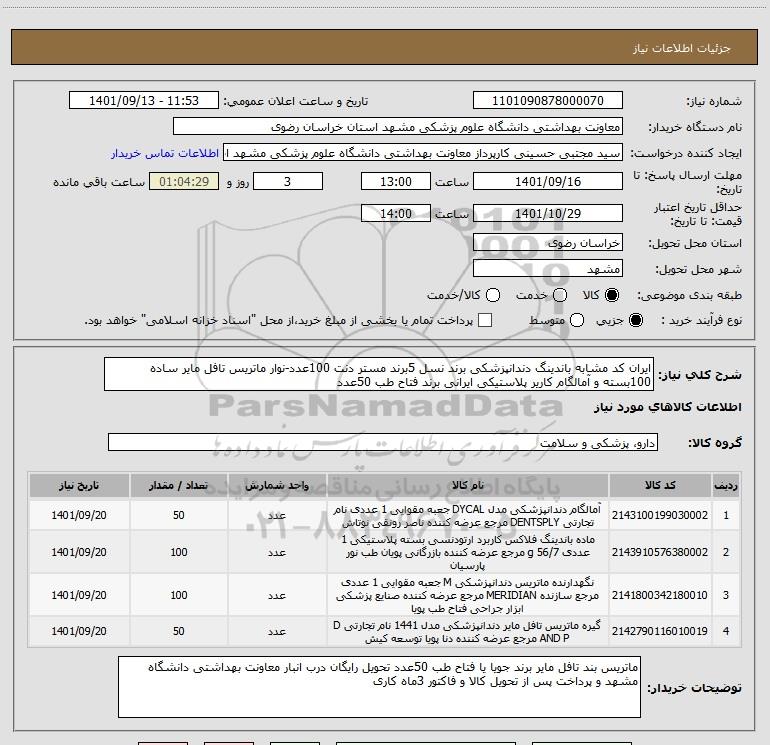Click the buyer organization name field

coord(398,127)
